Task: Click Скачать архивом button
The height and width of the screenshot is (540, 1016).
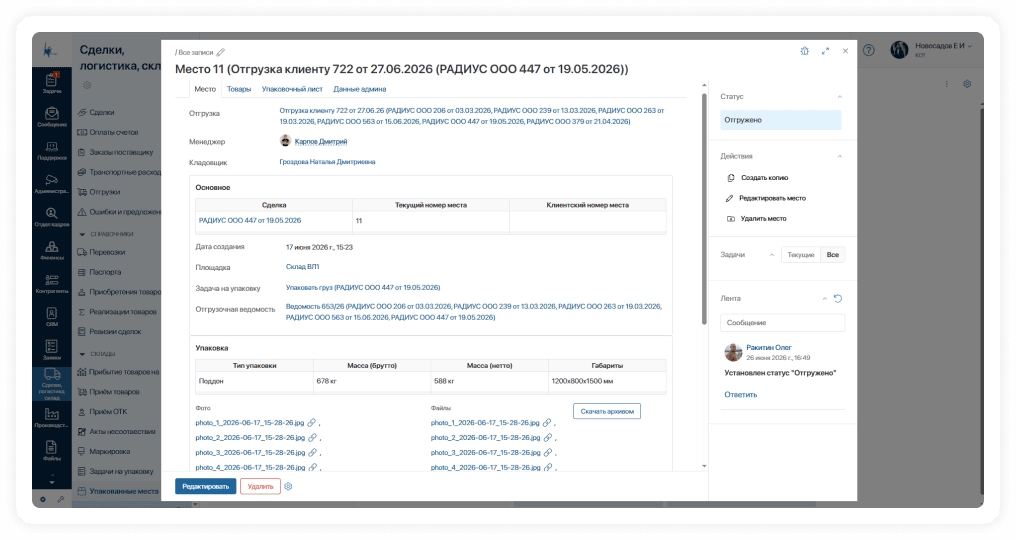Action: [606, 411]
